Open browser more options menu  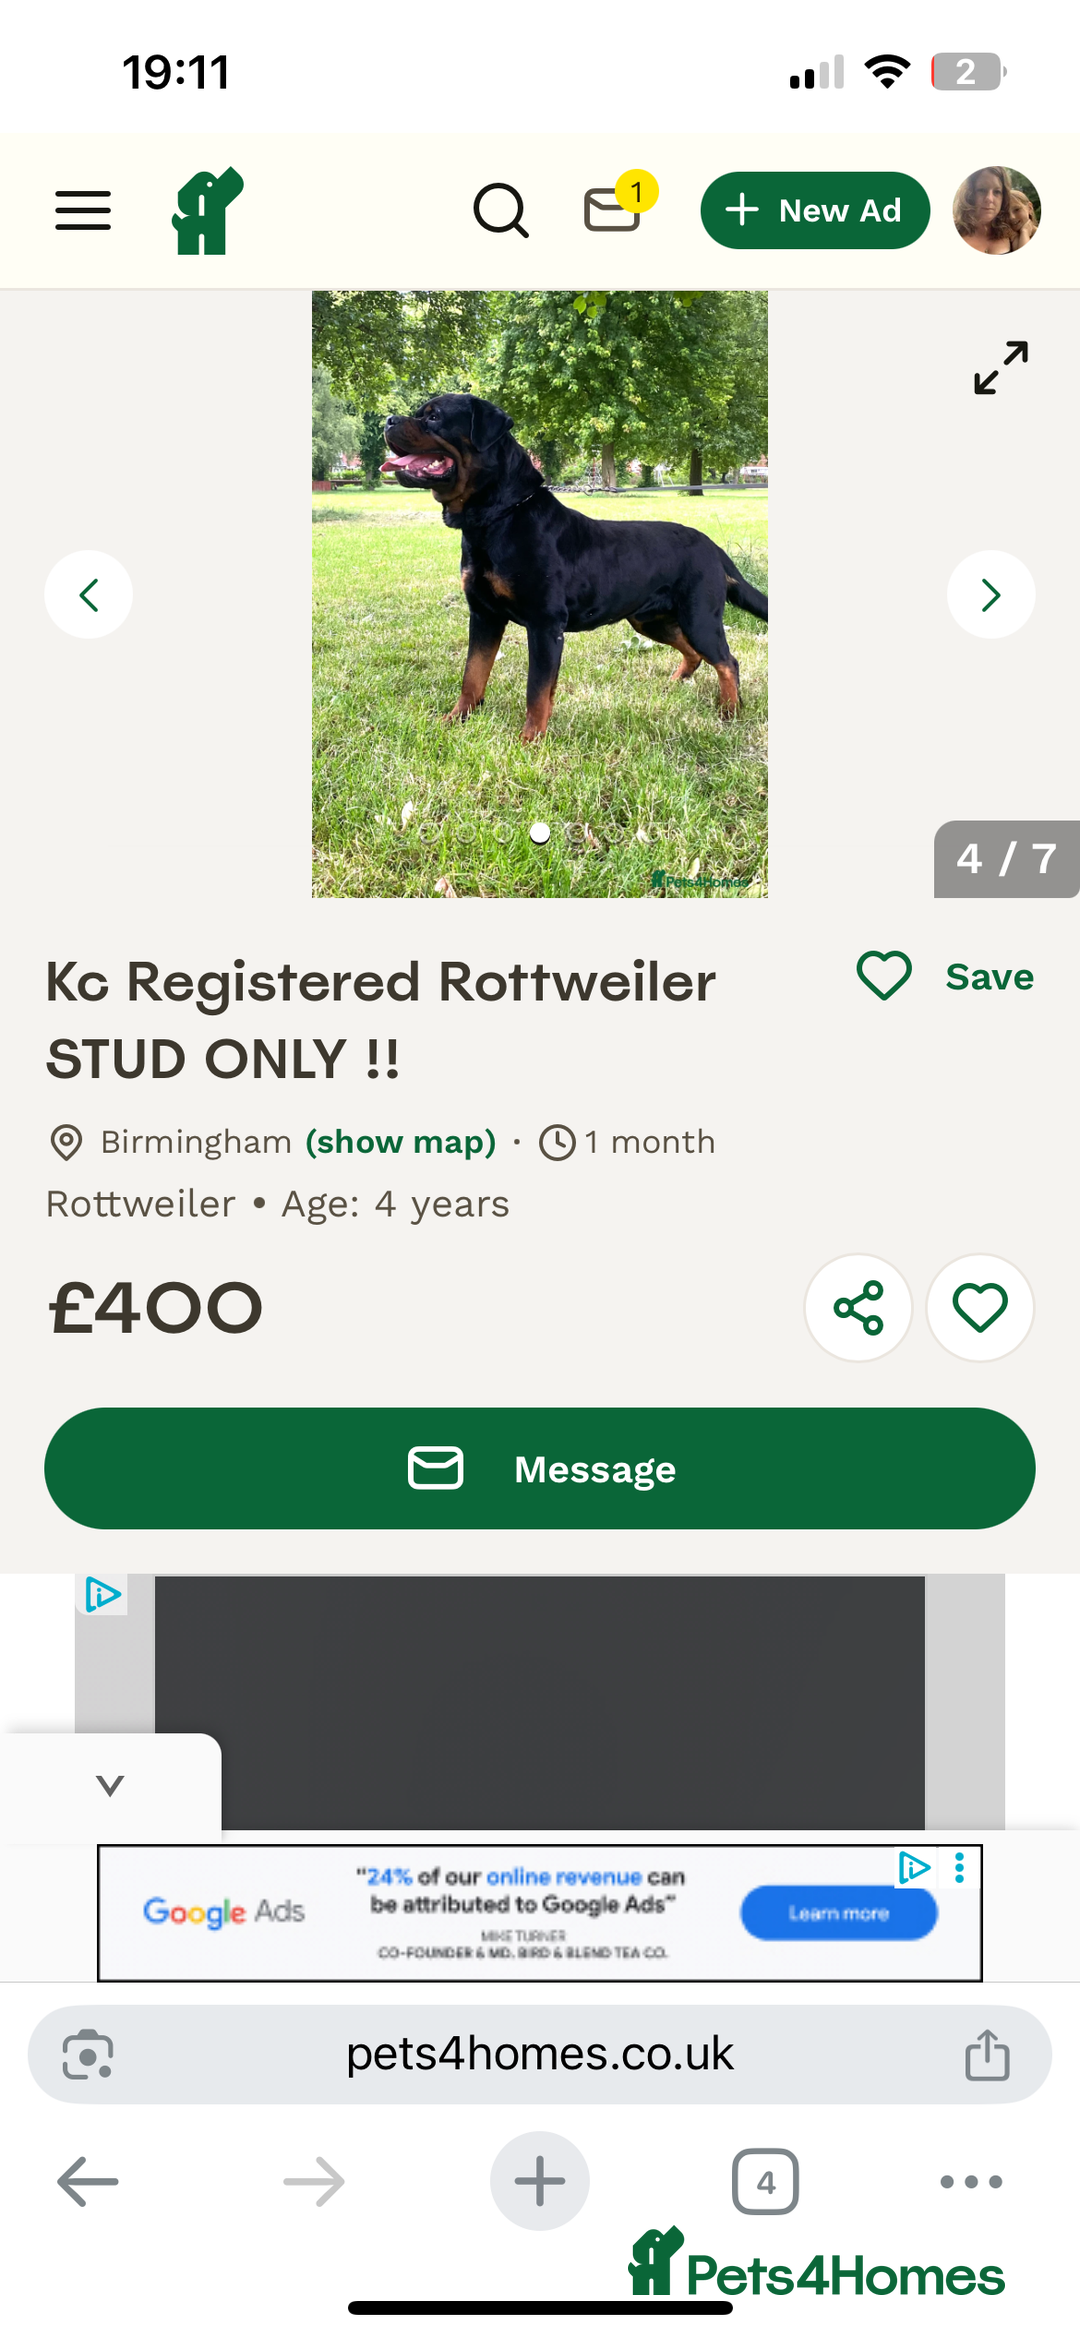(971, 2181)
